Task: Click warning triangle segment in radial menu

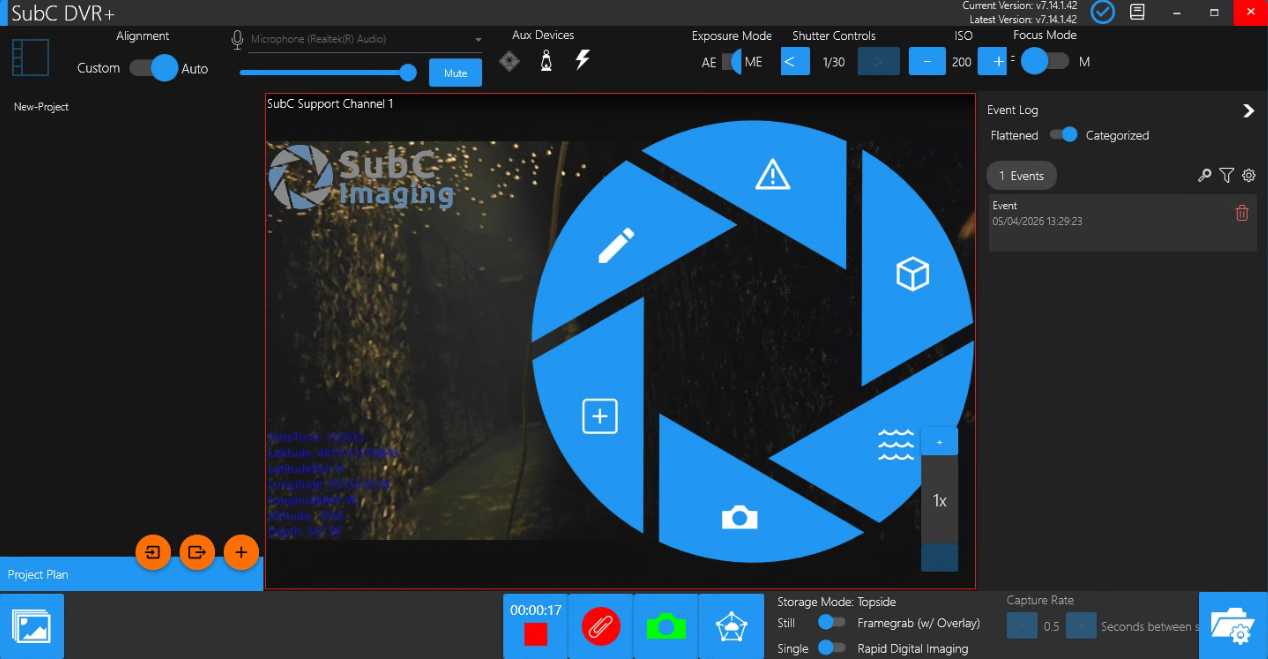Action: pyautogui.click(x=772, y=175)
